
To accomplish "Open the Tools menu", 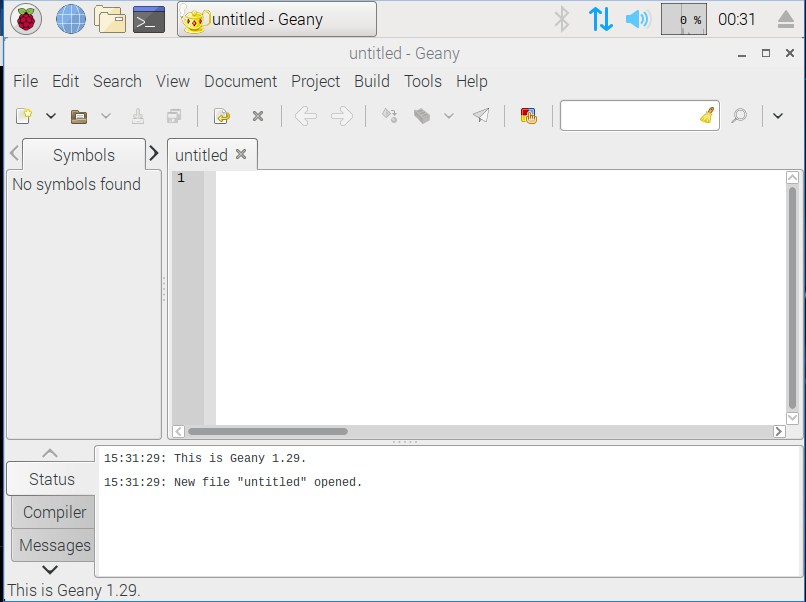I will [423, 81].
